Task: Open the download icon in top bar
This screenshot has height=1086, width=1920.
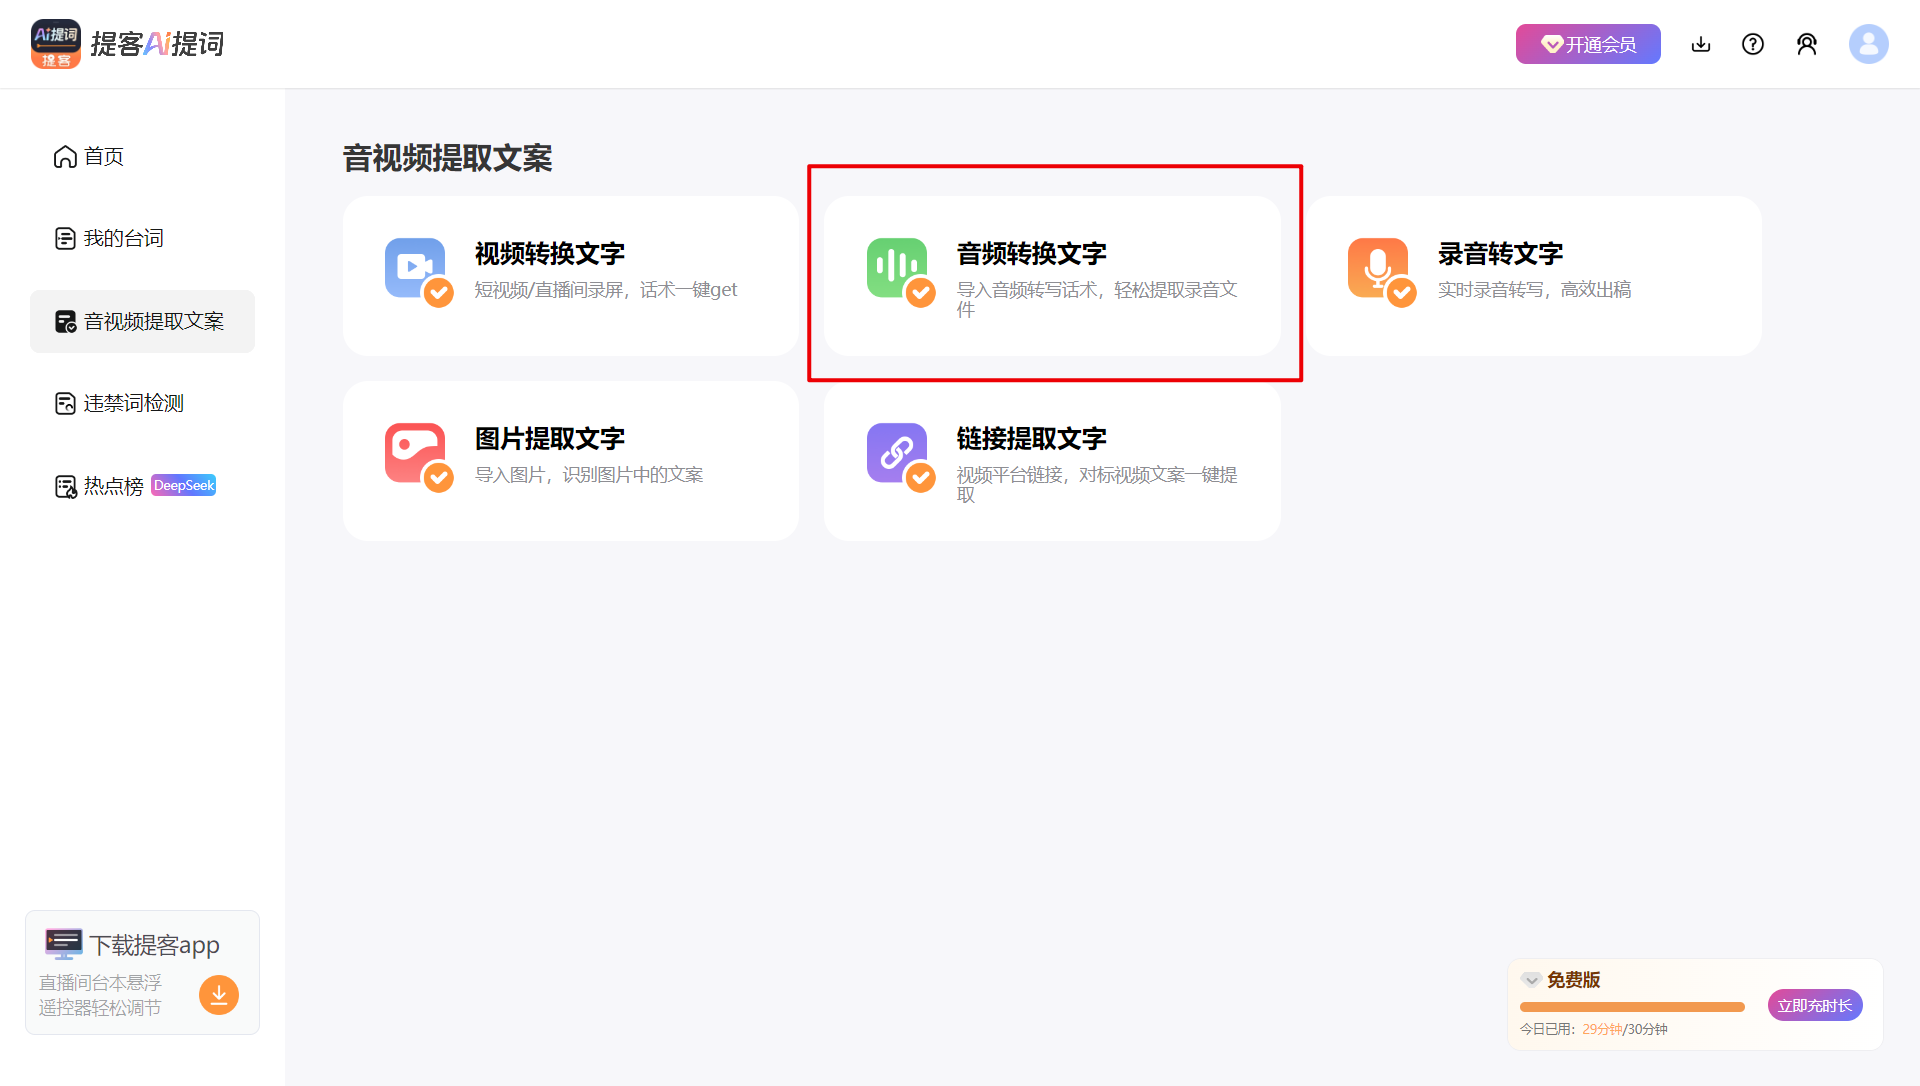Action: (1701, 44)
